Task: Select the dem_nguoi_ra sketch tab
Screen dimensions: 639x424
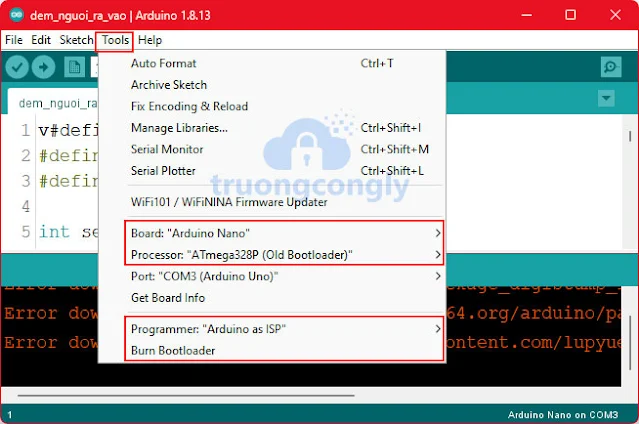Action: (x=53, y=103)
